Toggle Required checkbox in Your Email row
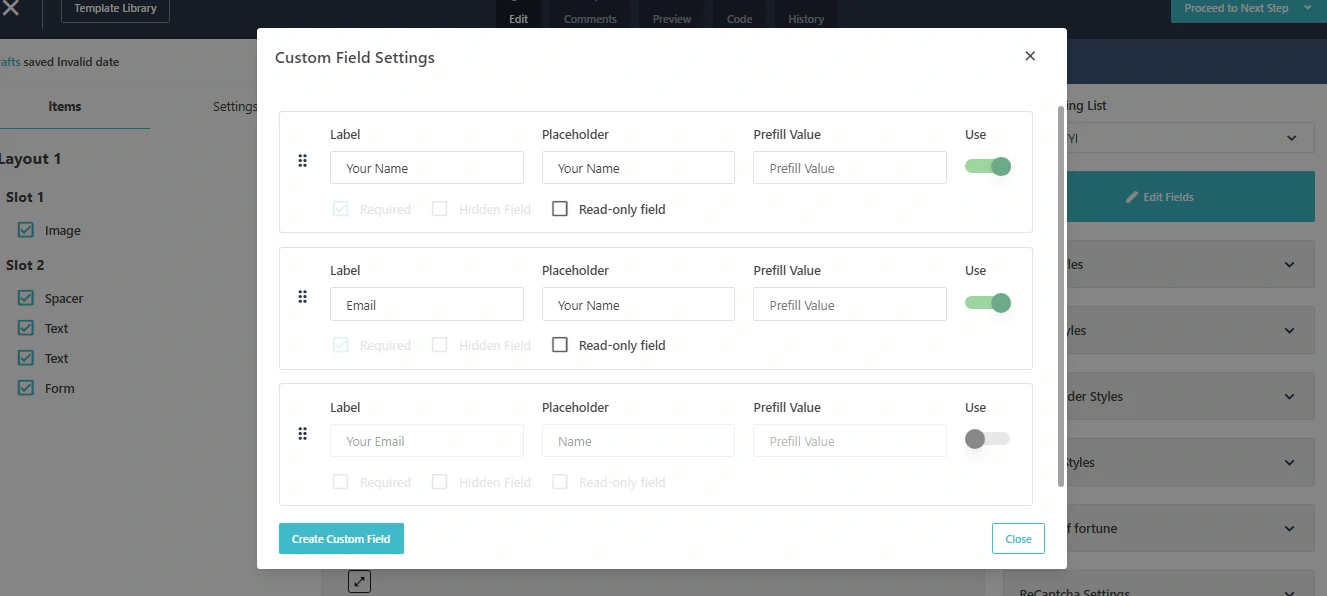 coord(341,482)
